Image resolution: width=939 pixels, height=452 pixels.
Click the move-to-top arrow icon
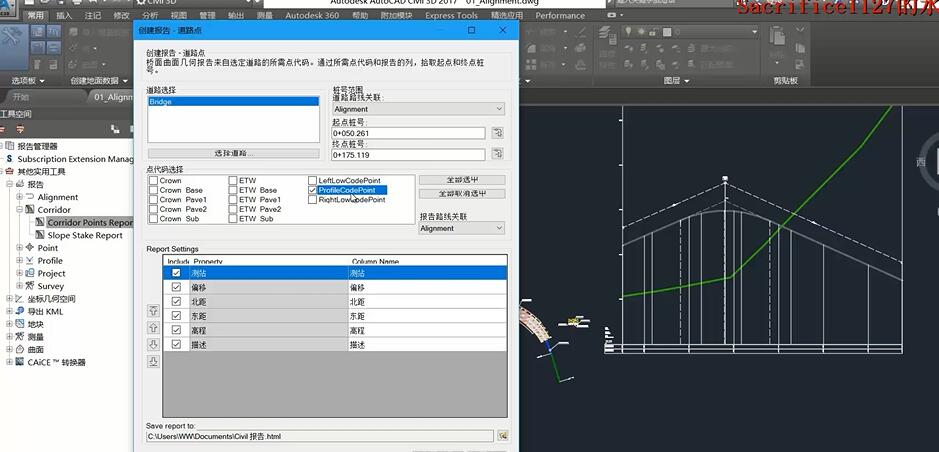[x=153, y=311]
